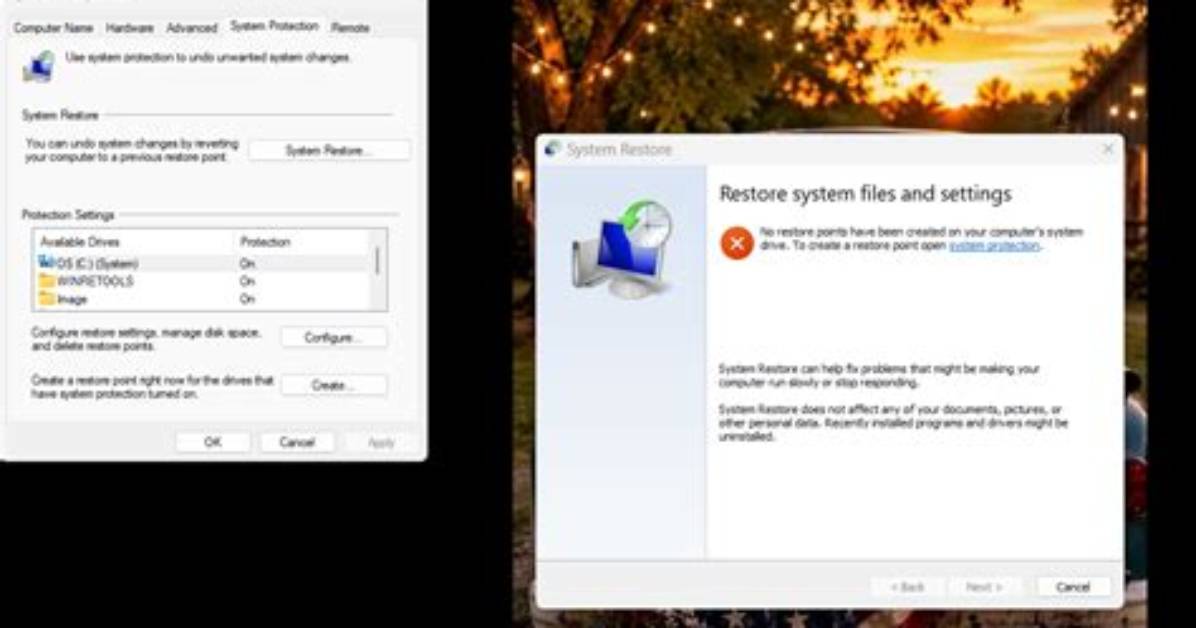Open the system protection link
Screen dimensions: 1196x628
pos(994,246)
